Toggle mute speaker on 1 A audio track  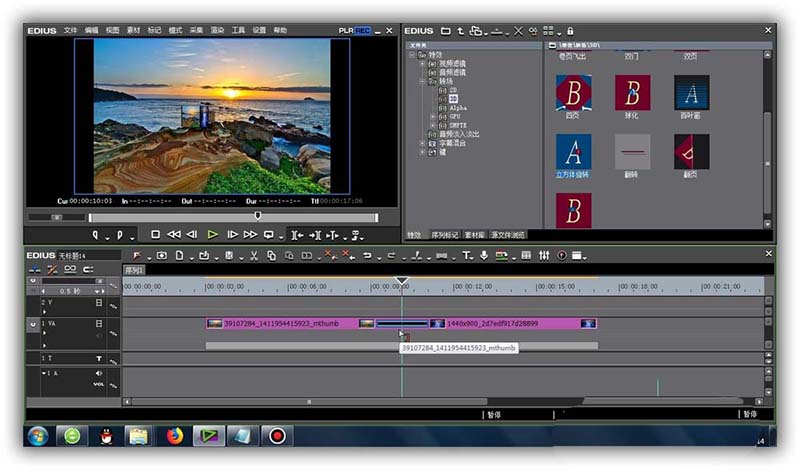click(98, 374)
